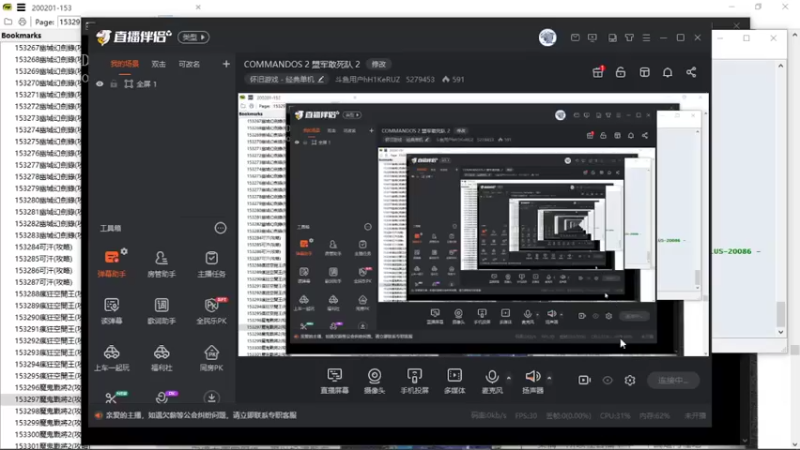
Task: Click the FPS:30 status text
Action: [526, 415]
